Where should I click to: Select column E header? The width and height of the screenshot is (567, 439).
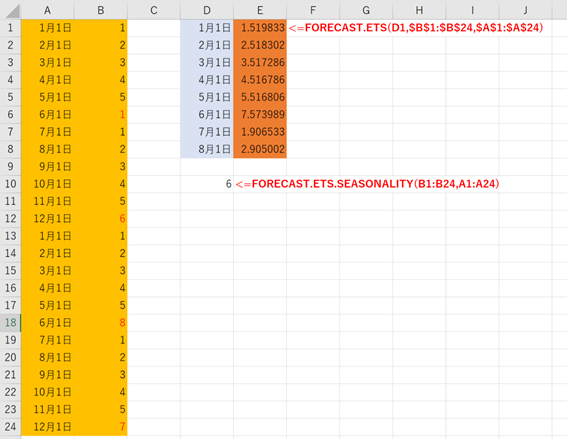[260, 10]
